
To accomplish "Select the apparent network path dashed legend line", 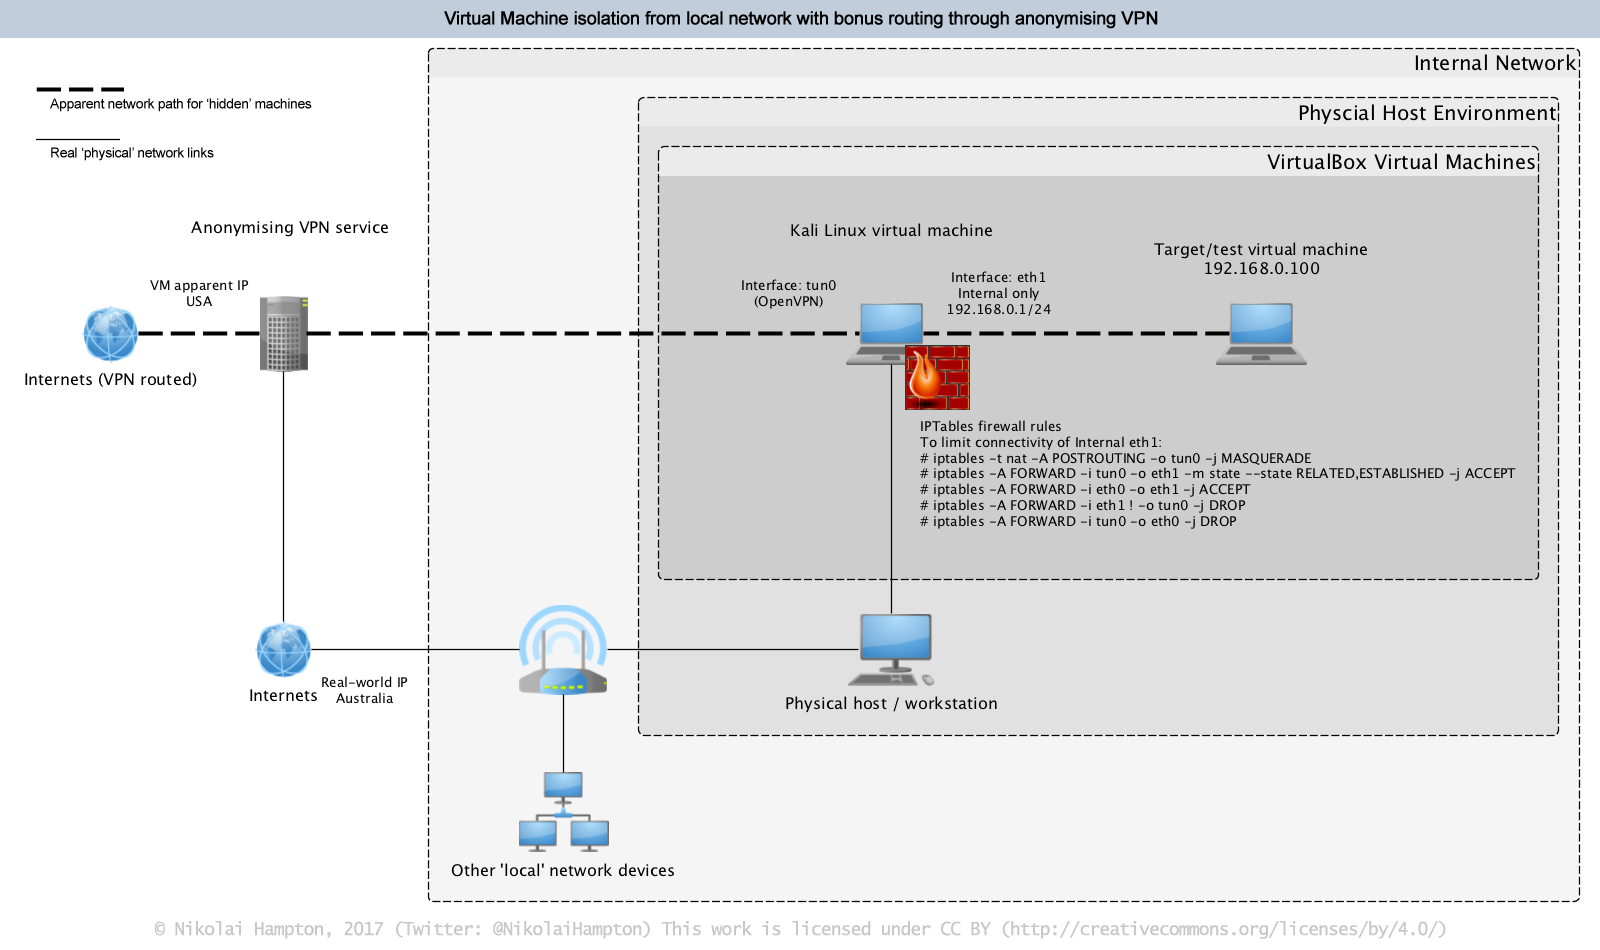I will (x=78, y=88).
